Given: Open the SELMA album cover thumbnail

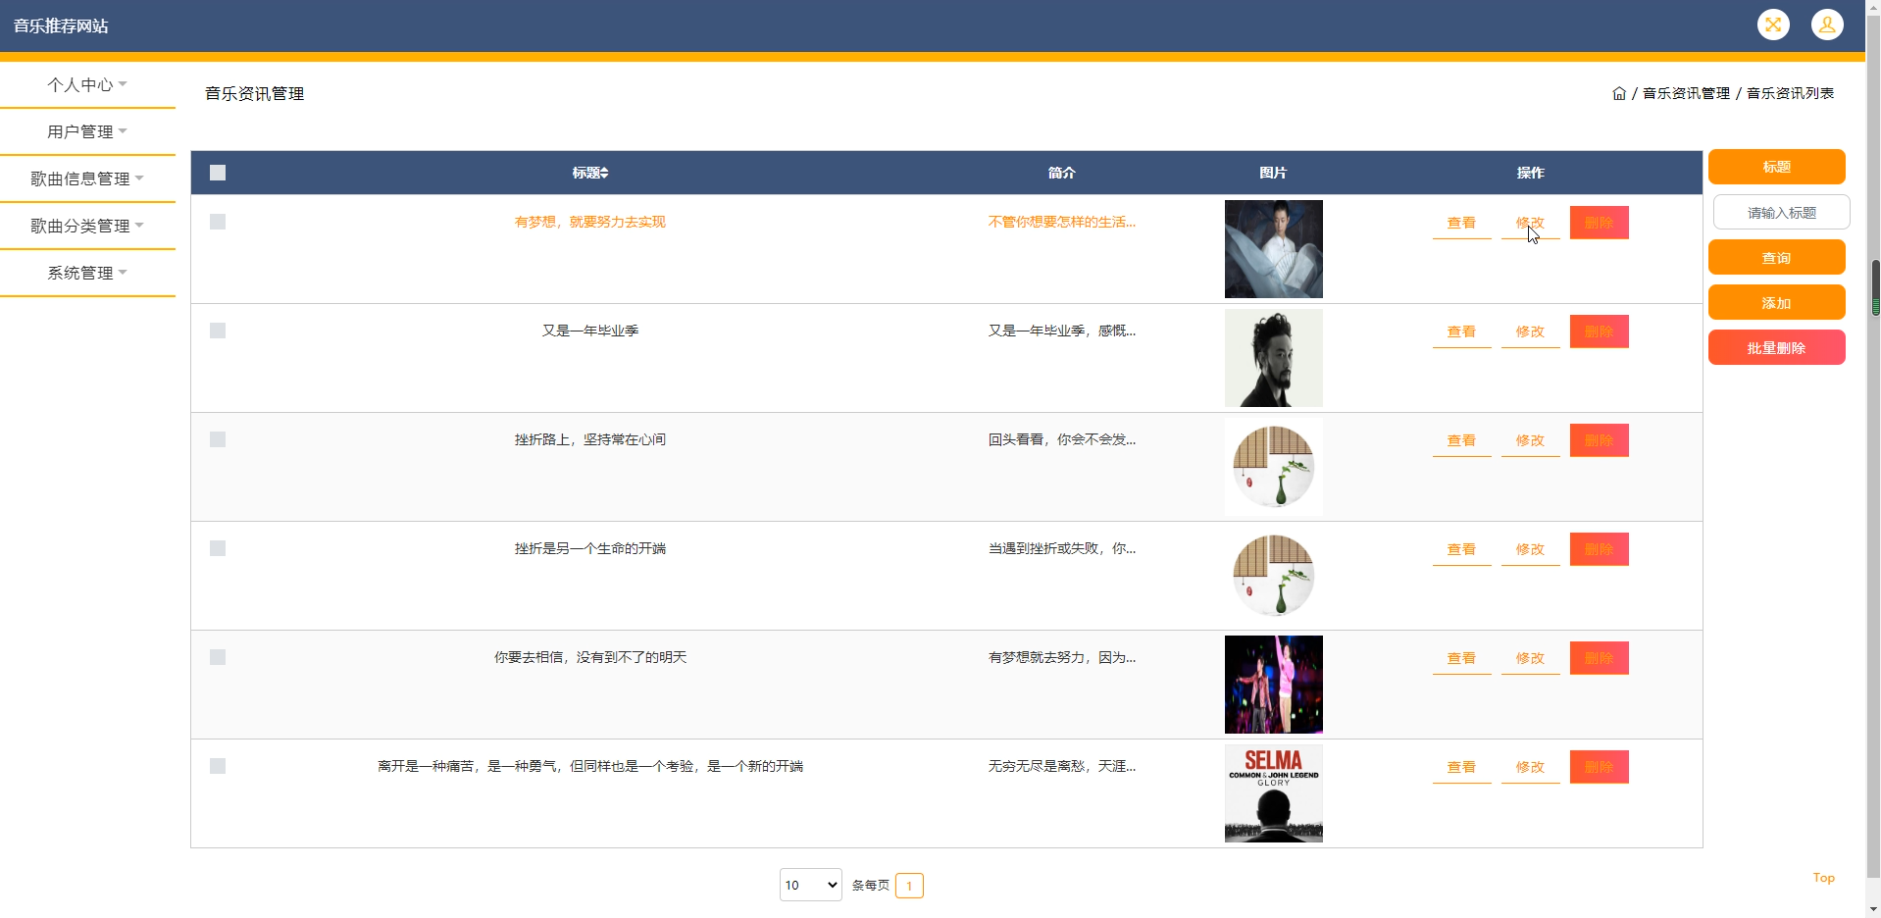Looking at the screenshot, I should pos(1272,793).
